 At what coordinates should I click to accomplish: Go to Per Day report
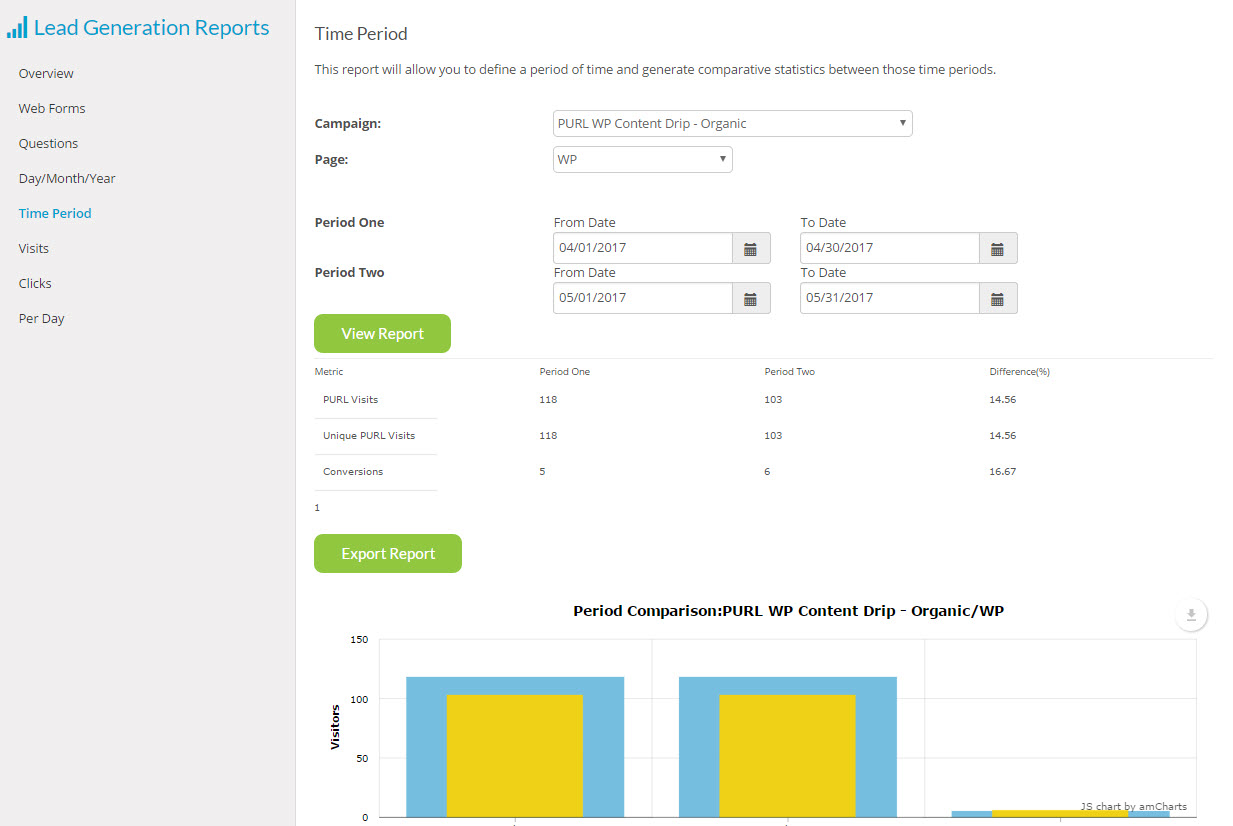tap(42, 318)
